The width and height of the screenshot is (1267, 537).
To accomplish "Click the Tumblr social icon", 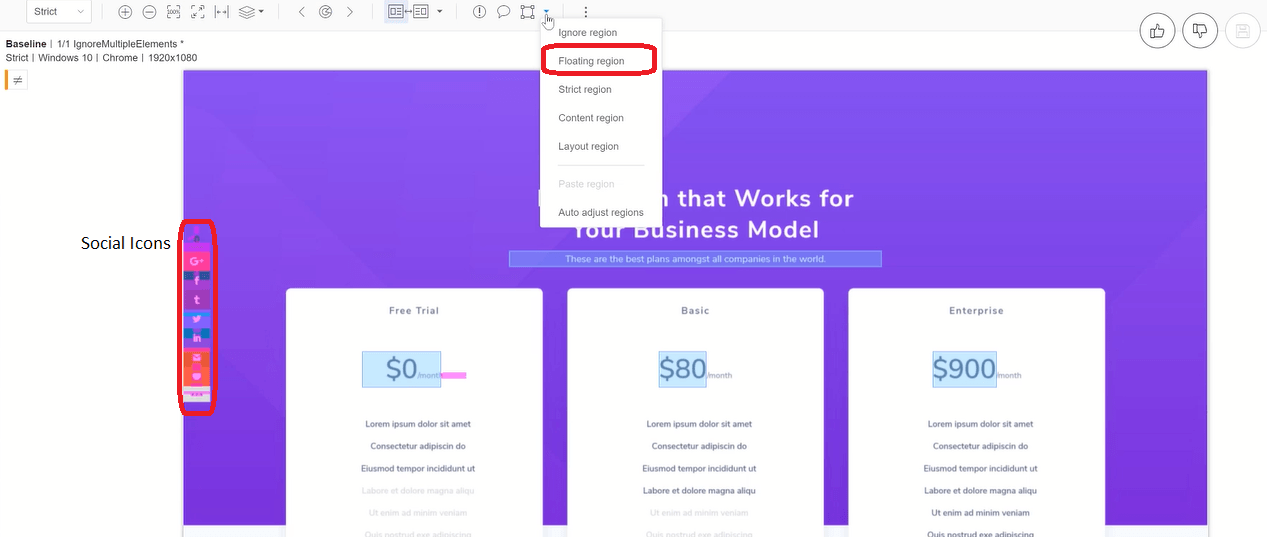I will pyautogui.click(x=196, y=300).
